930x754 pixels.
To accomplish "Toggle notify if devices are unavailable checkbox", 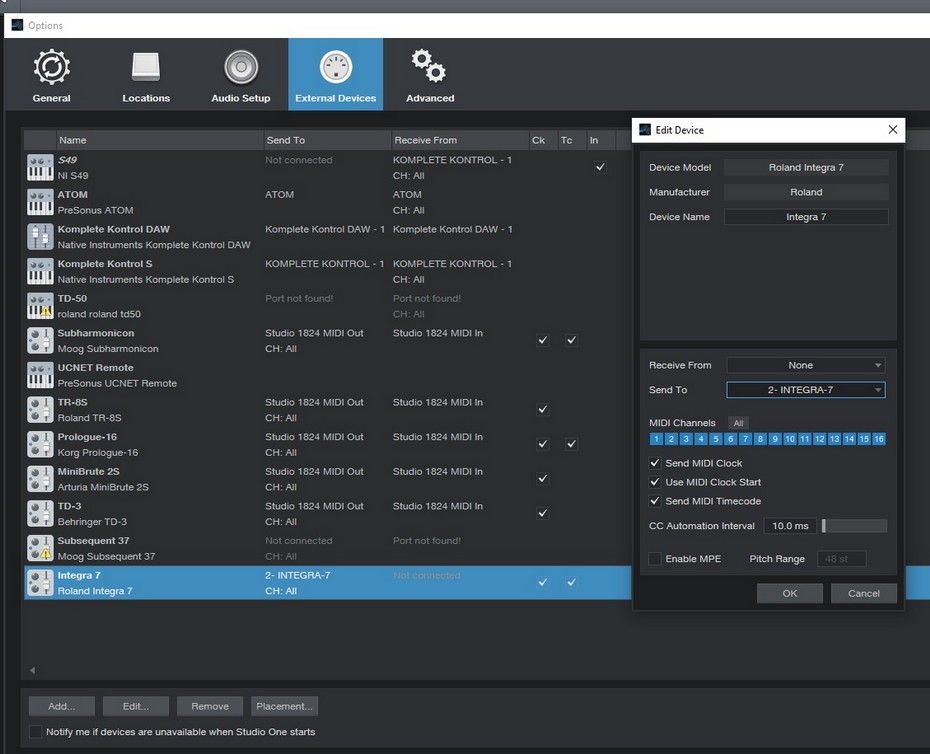I will [36, 732].
